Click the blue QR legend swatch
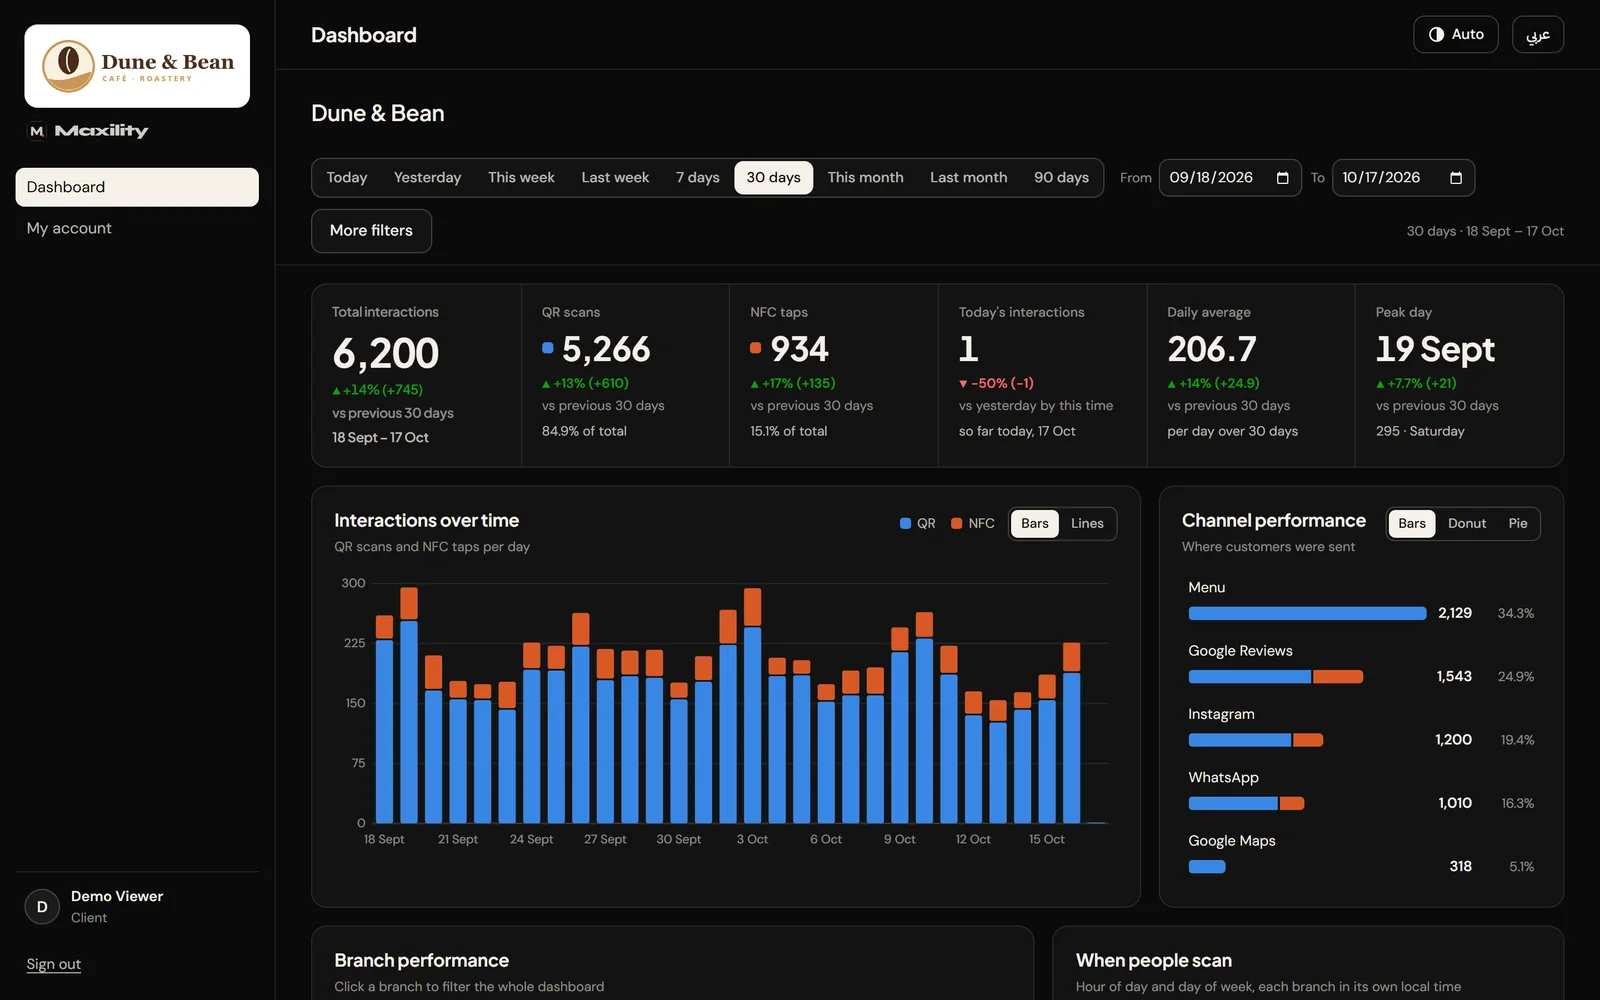The width and height of the screenshot is (1600, 1000). click(x=905, y=523)
